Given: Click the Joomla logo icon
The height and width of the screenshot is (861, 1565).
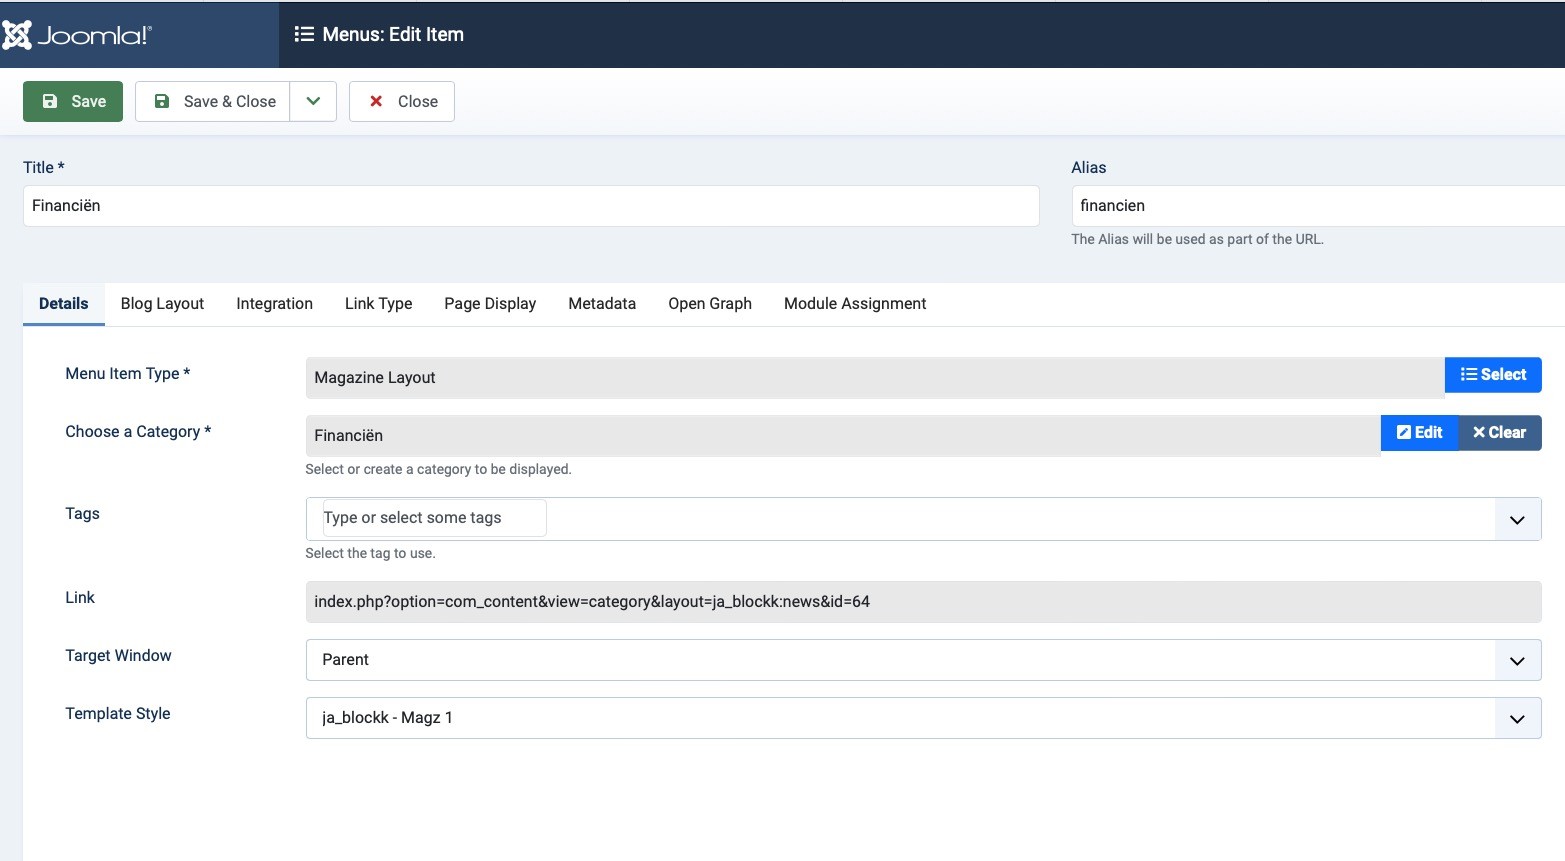Looking at the screenshot, I should coord(18,35).
